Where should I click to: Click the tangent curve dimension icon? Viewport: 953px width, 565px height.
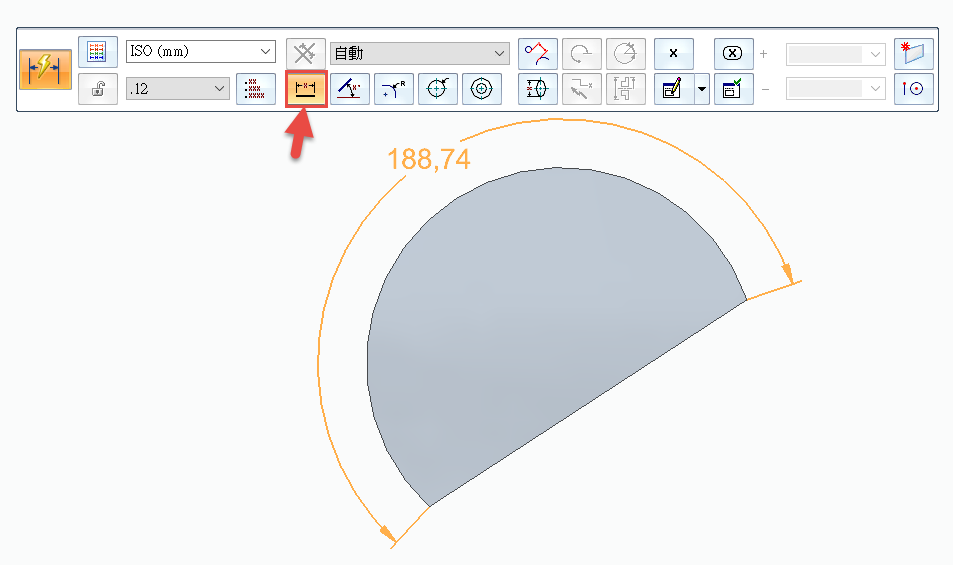point(538,53)
